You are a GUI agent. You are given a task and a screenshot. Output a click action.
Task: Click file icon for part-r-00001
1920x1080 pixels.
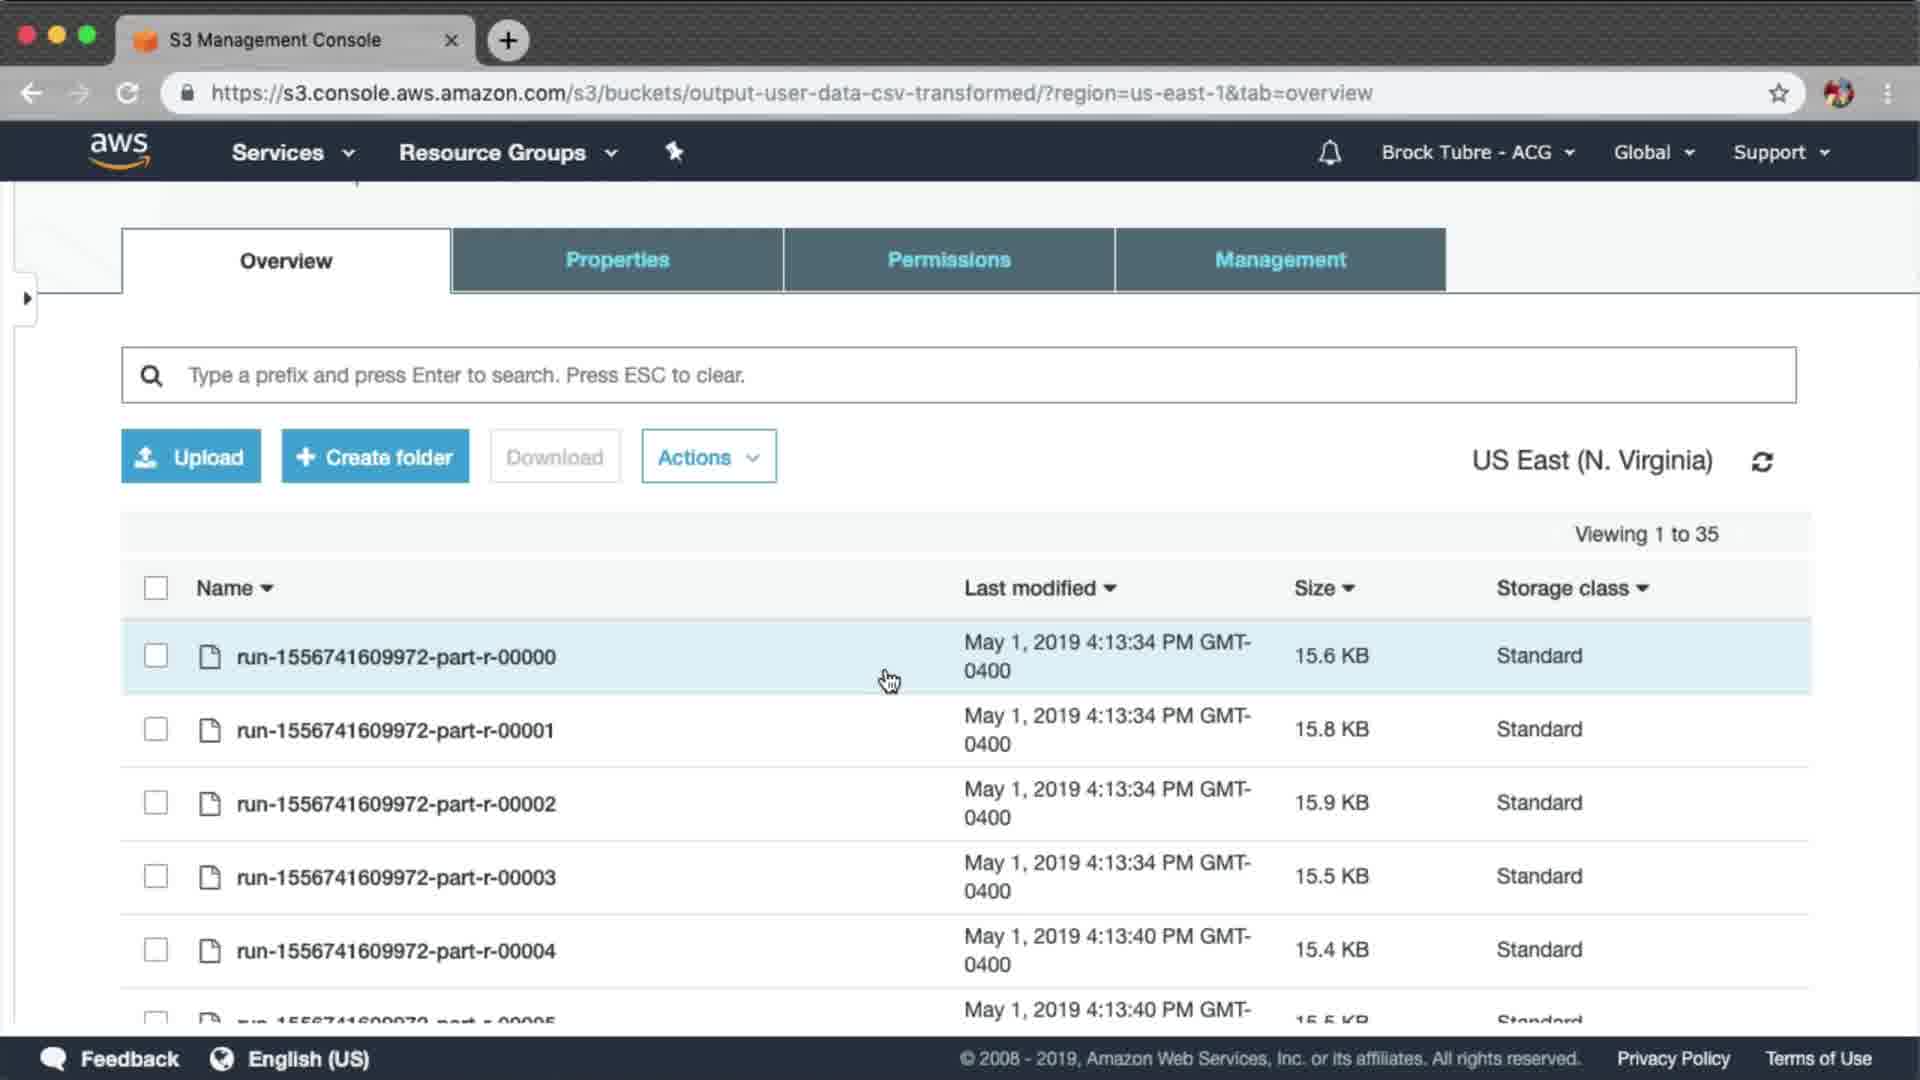209,730
